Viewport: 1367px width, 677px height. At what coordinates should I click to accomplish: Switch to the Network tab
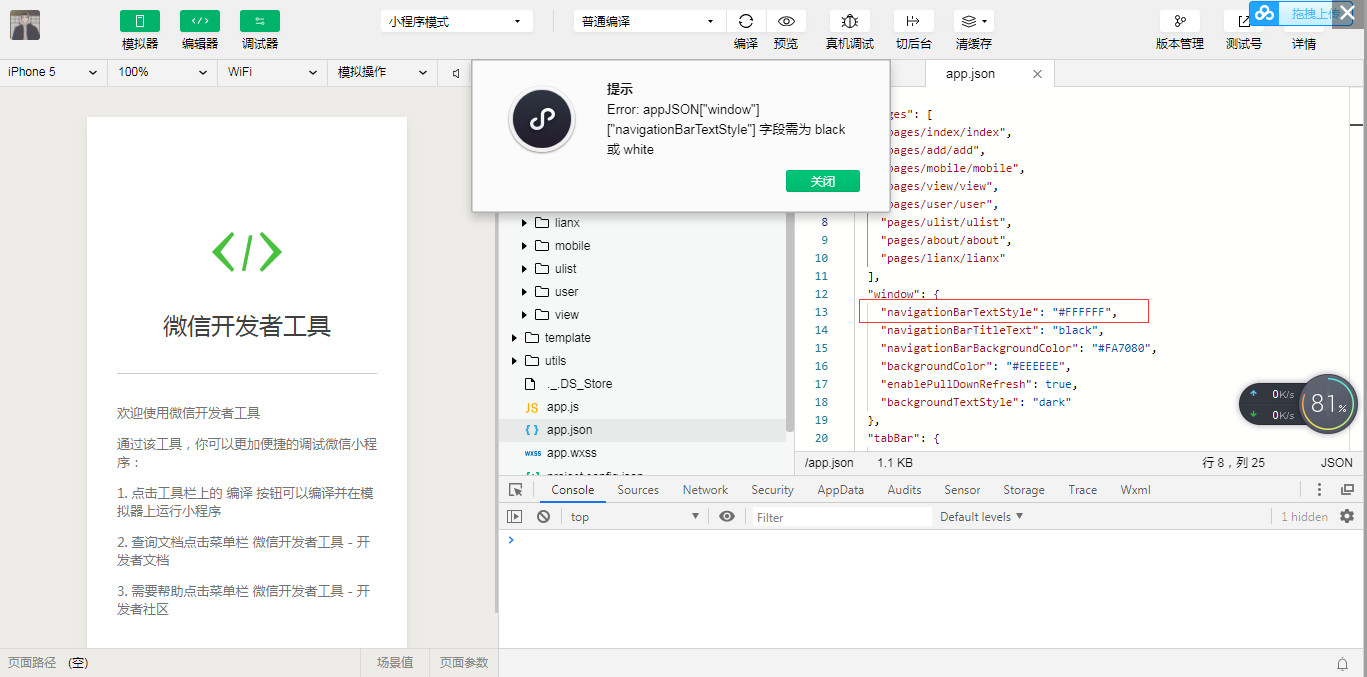pyautogui.click(x=705, y=490)
